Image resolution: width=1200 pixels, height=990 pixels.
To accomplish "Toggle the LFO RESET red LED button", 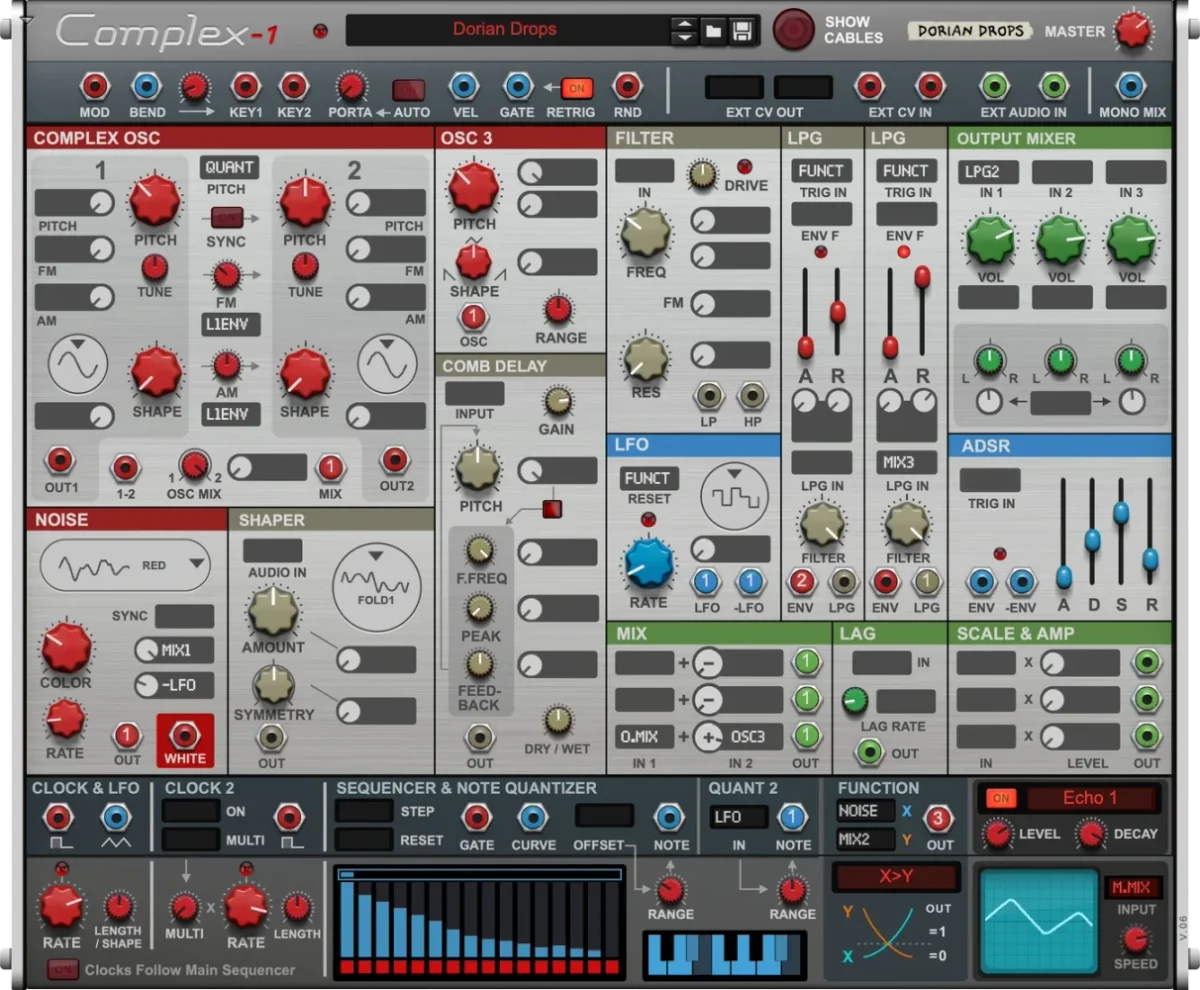I will [x=647, y=519].
